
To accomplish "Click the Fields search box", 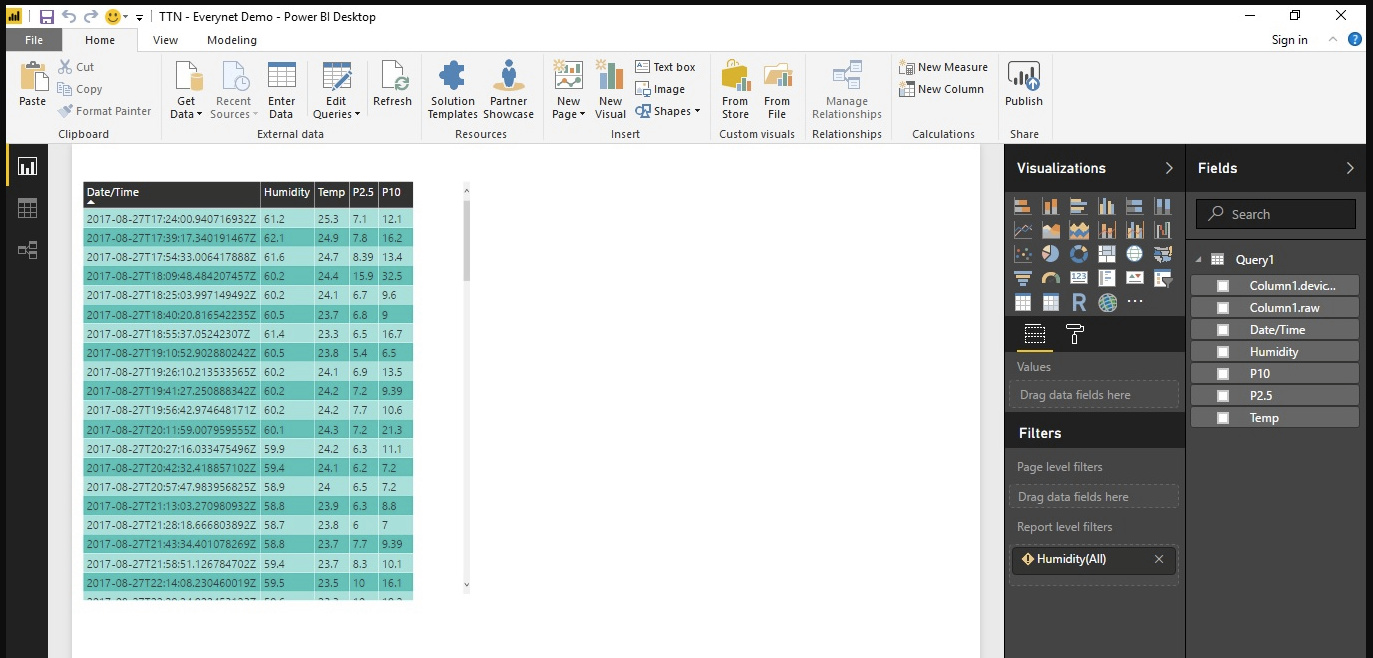I will pyautogui.click(x=1276, y=214).
